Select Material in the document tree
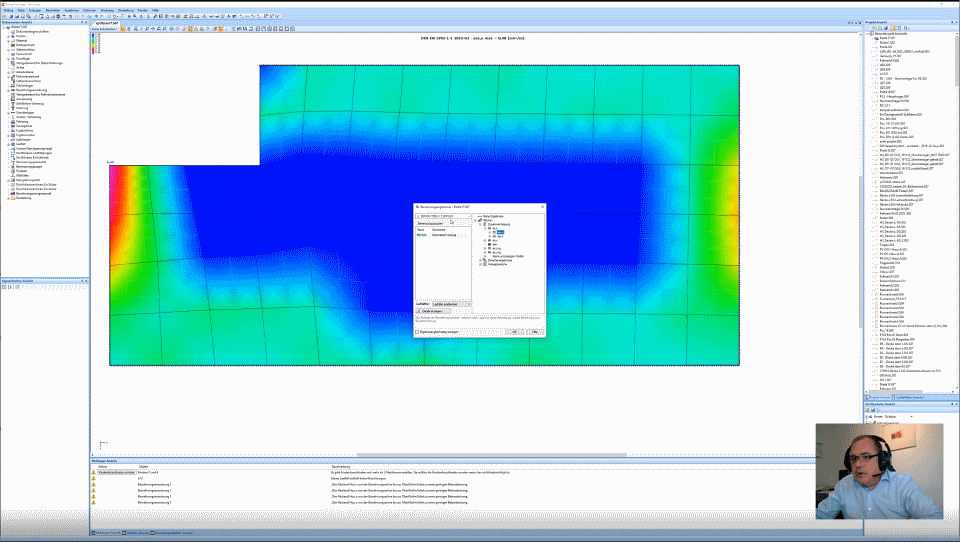This screenshot has width=960, height=542. coord(21,40)
